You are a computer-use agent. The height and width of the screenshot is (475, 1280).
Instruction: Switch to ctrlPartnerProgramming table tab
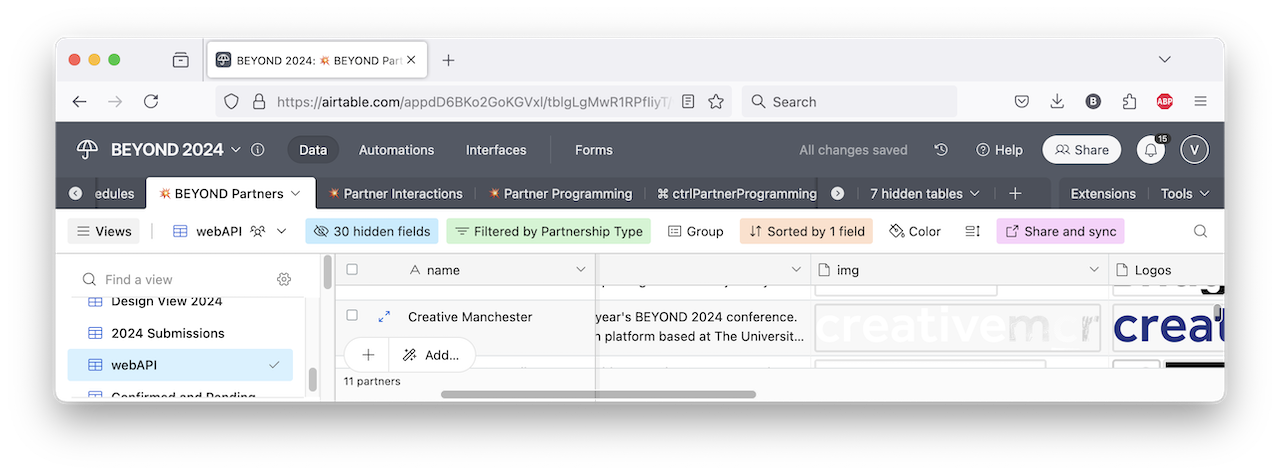pos(736,193)
